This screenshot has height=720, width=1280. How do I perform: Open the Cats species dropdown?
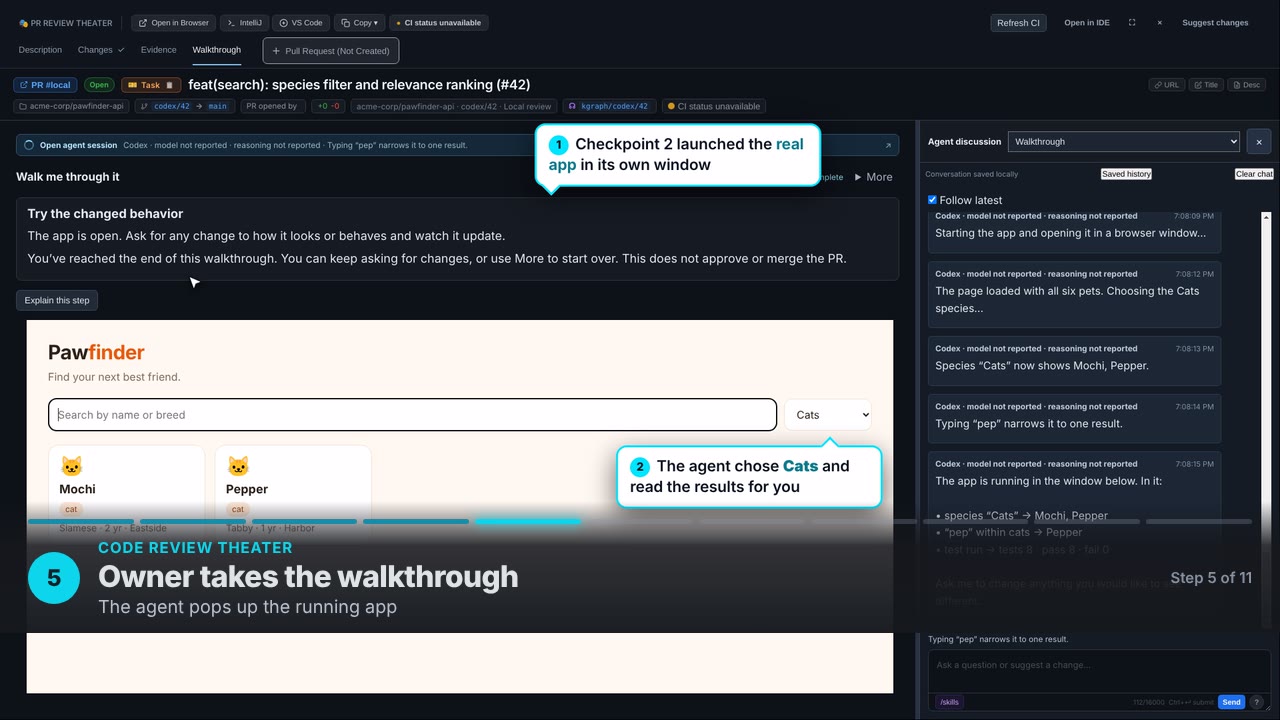827,415
